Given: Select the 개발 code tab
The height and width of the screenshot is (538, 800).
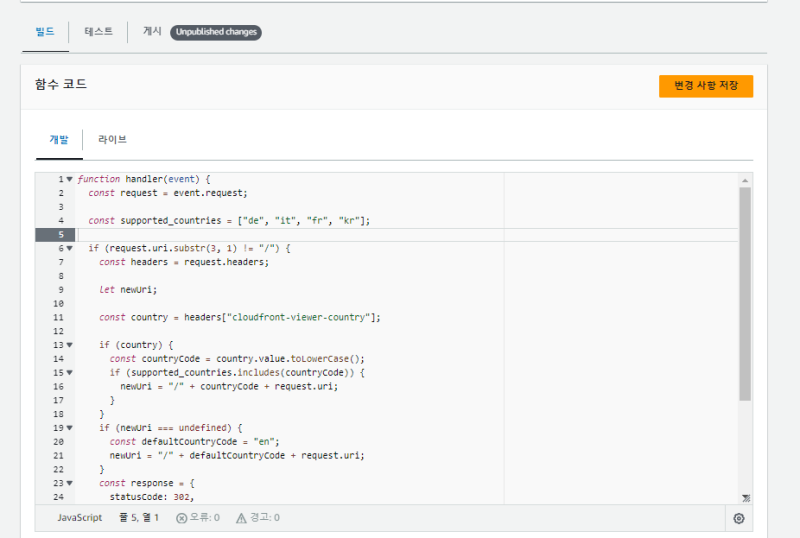Looking at the screenshot, I should pos(59,140).
